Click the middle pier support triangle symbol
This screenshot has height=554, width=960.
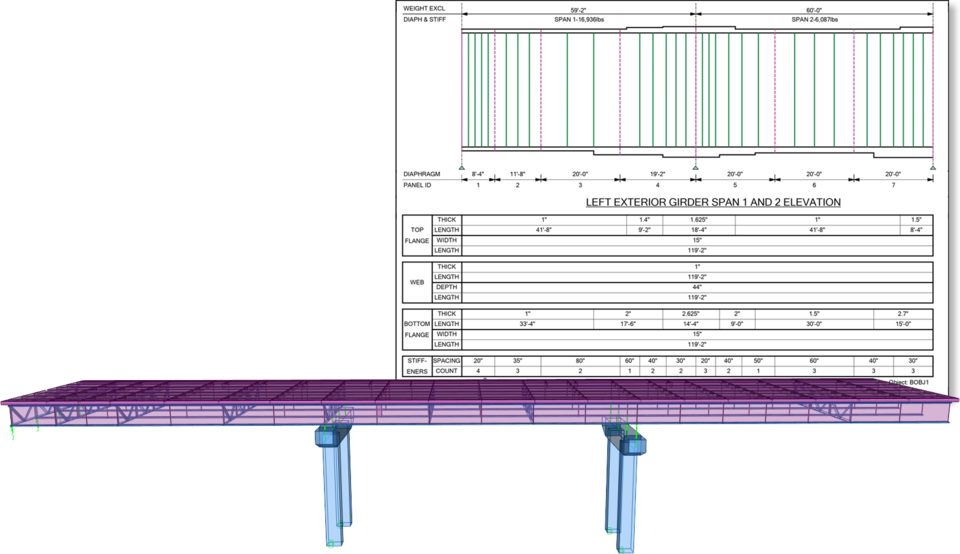(696, 167)
